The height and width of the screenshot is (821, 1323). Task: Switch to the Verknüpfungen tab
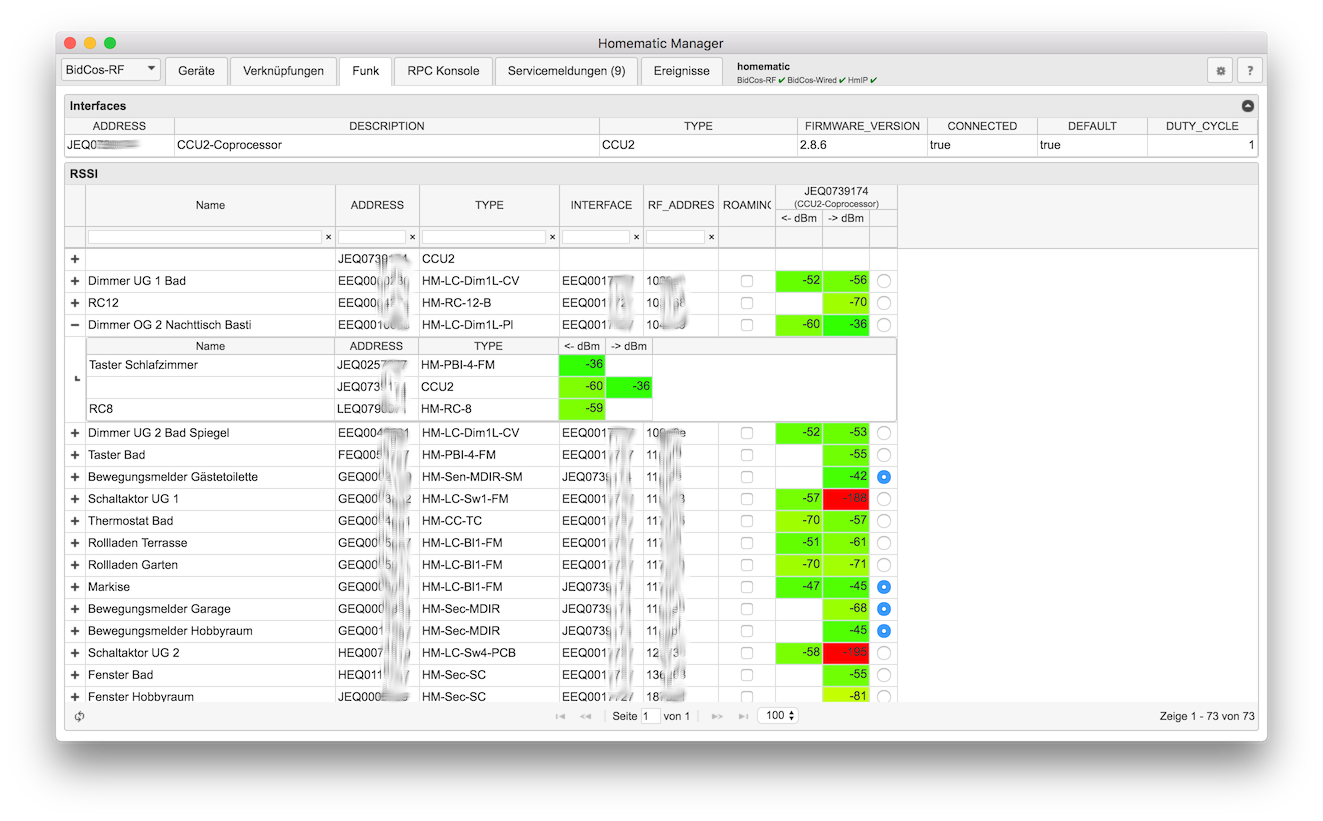(283, 71)
